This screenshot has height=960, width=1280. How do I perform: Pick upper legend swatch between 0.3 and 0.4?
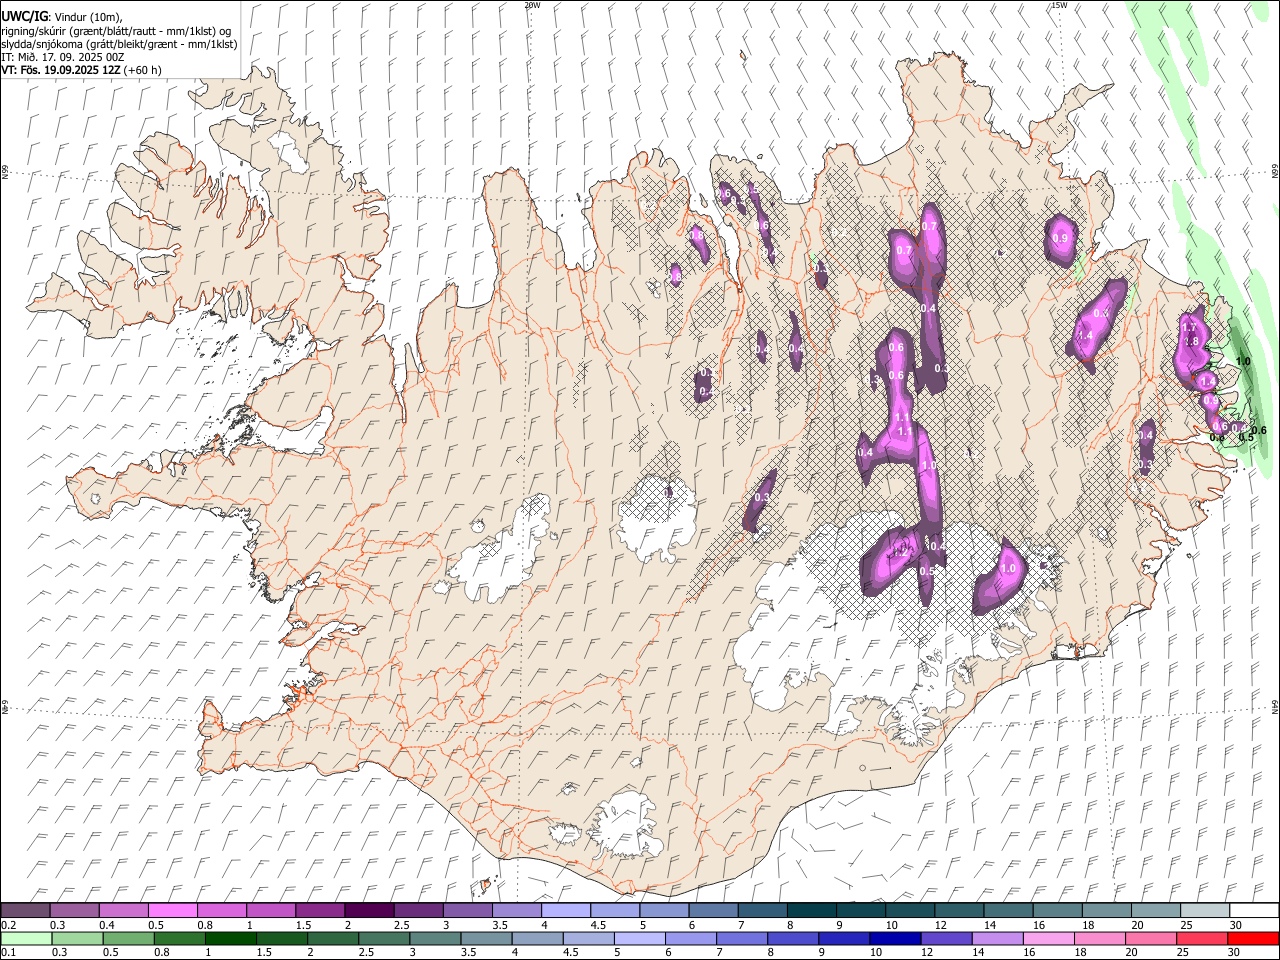[74, 910]
